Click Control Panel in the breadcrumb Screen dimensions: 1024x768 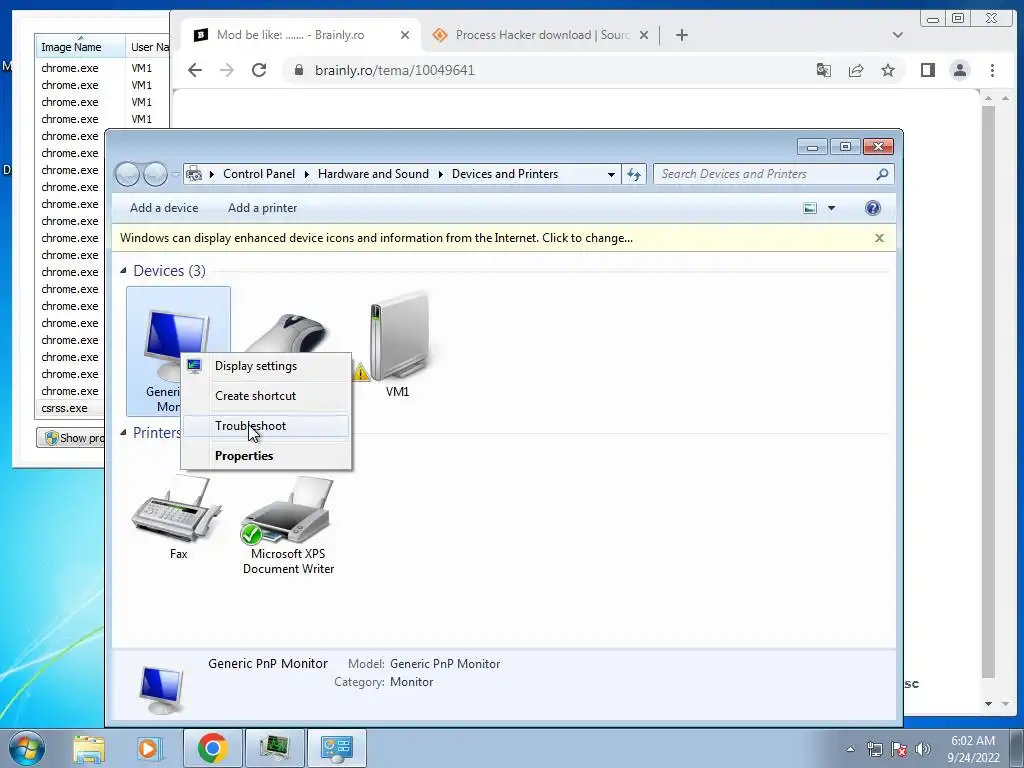[259, 174]
